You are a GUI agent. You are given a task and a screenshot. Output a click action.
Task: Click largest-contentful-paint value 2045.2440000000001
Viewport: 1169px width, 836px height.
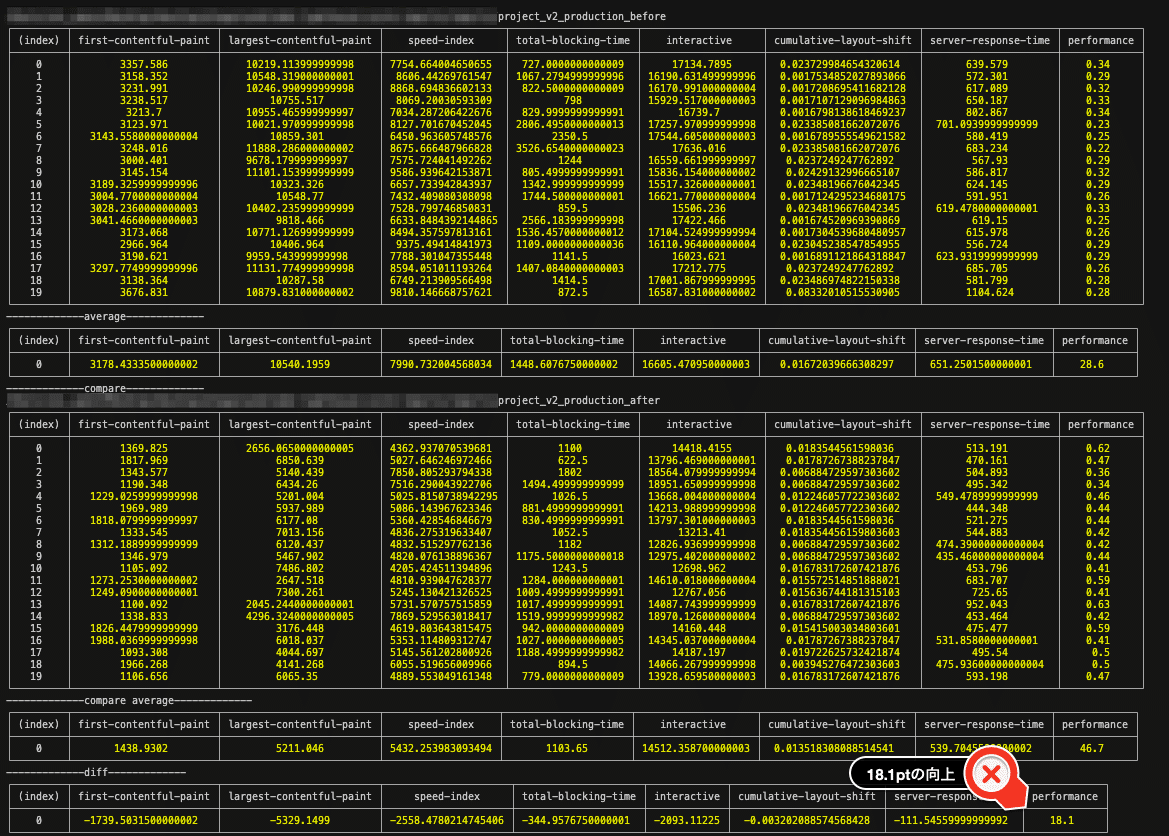coord(300,604)
